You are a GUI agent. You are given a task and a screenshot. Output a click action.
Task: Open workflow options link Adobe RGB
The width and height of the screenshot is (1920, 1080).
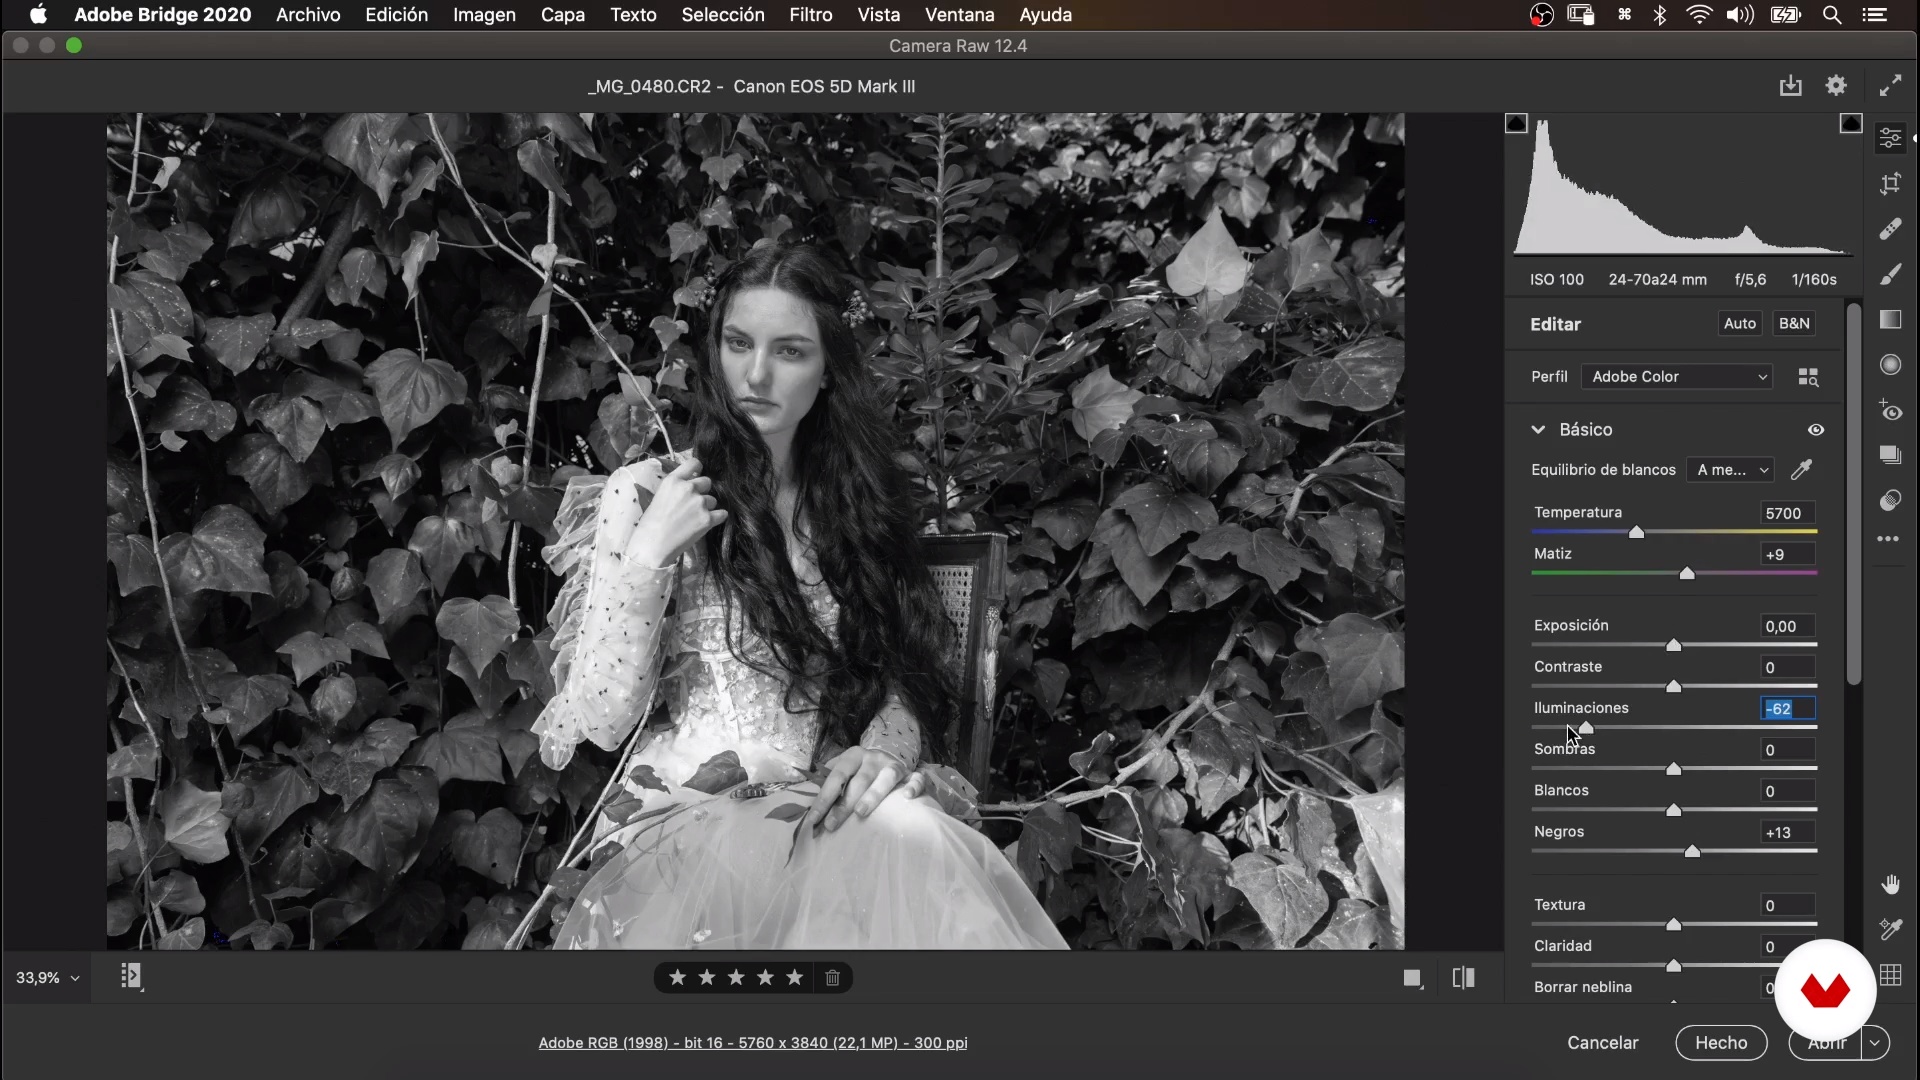pos(753,1043)
